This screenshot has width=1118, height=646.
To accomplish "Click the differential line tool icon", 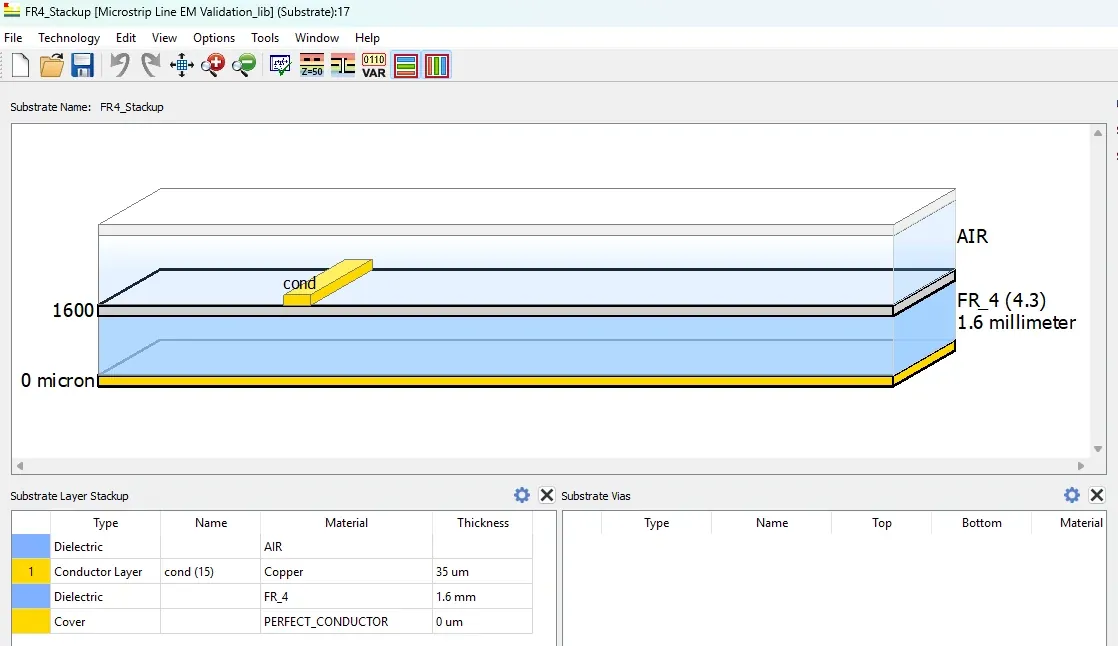I will pos(343,66).
